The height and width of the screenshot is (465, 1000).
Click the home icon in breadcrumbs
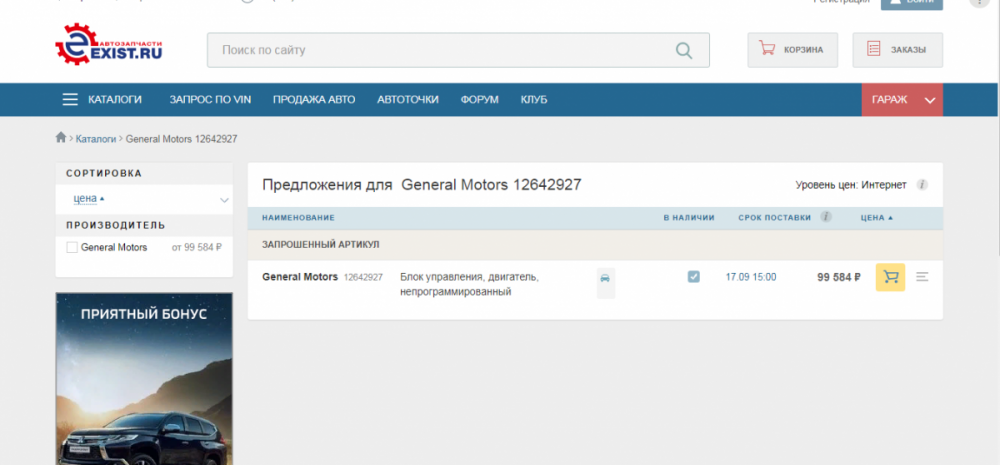pyautogui.click(x=61, y=137)
